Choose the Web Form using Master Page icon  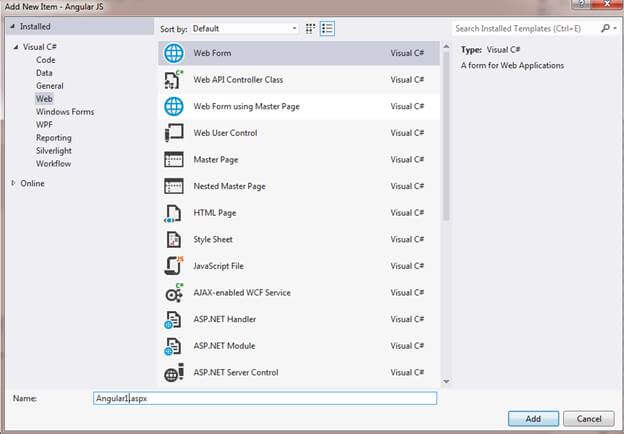(174, 106)
